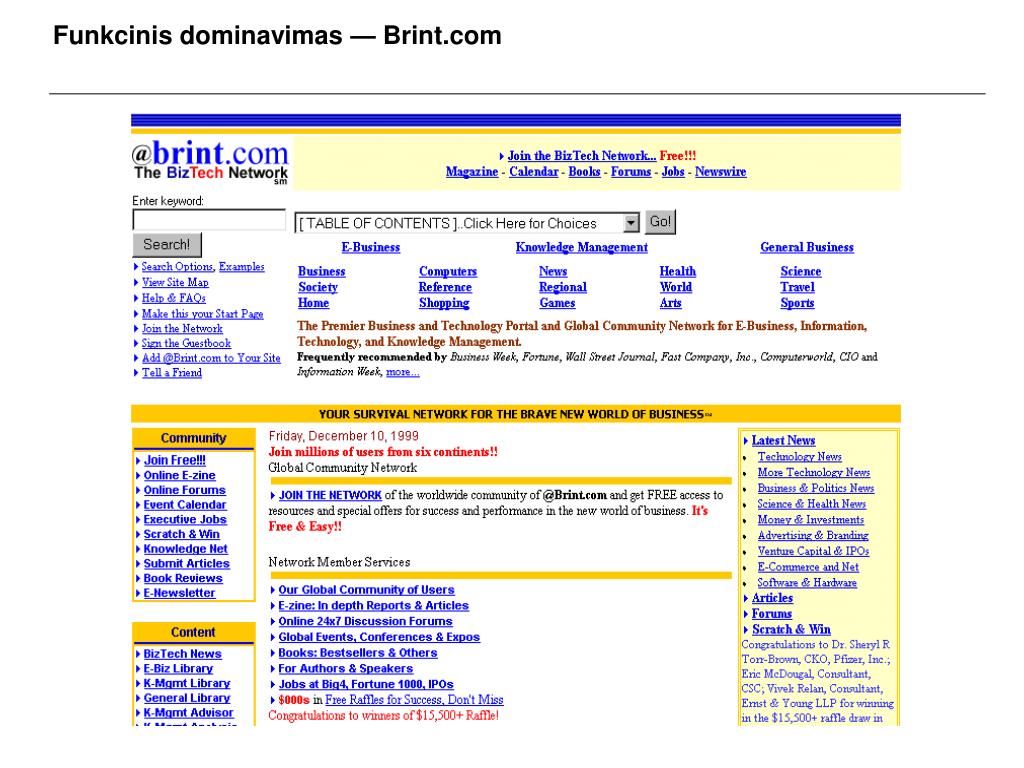
Task: Open Online E-zine in Community box
Action: coord(179,475)
